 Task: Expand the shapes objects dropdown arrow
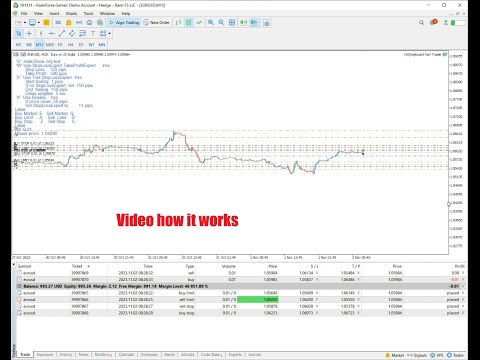click(x=109, y=33)
